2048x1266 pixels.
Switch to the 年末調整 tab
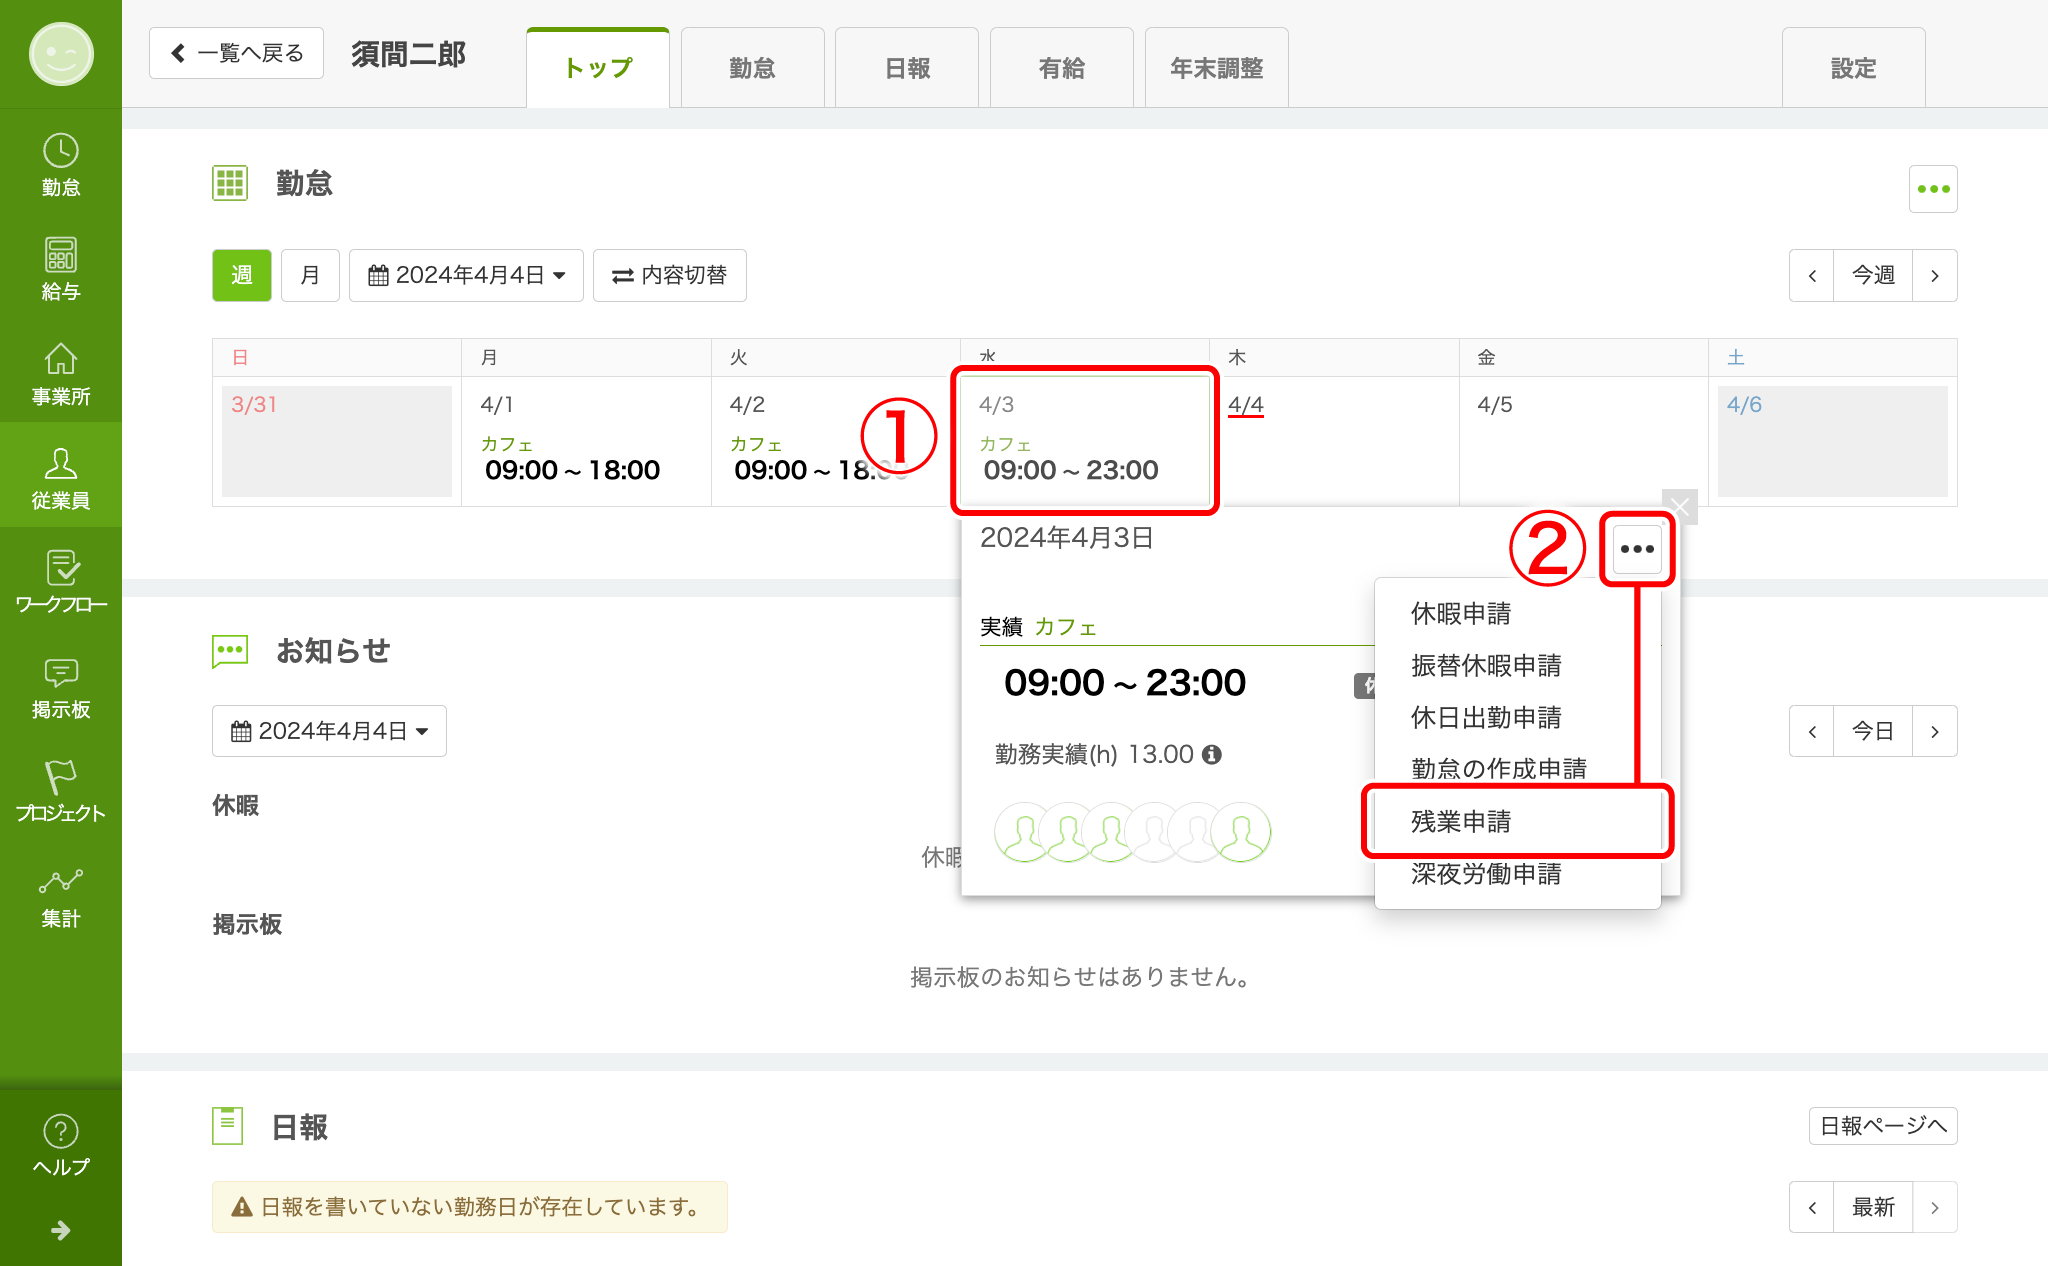(x=1216, y=68)
